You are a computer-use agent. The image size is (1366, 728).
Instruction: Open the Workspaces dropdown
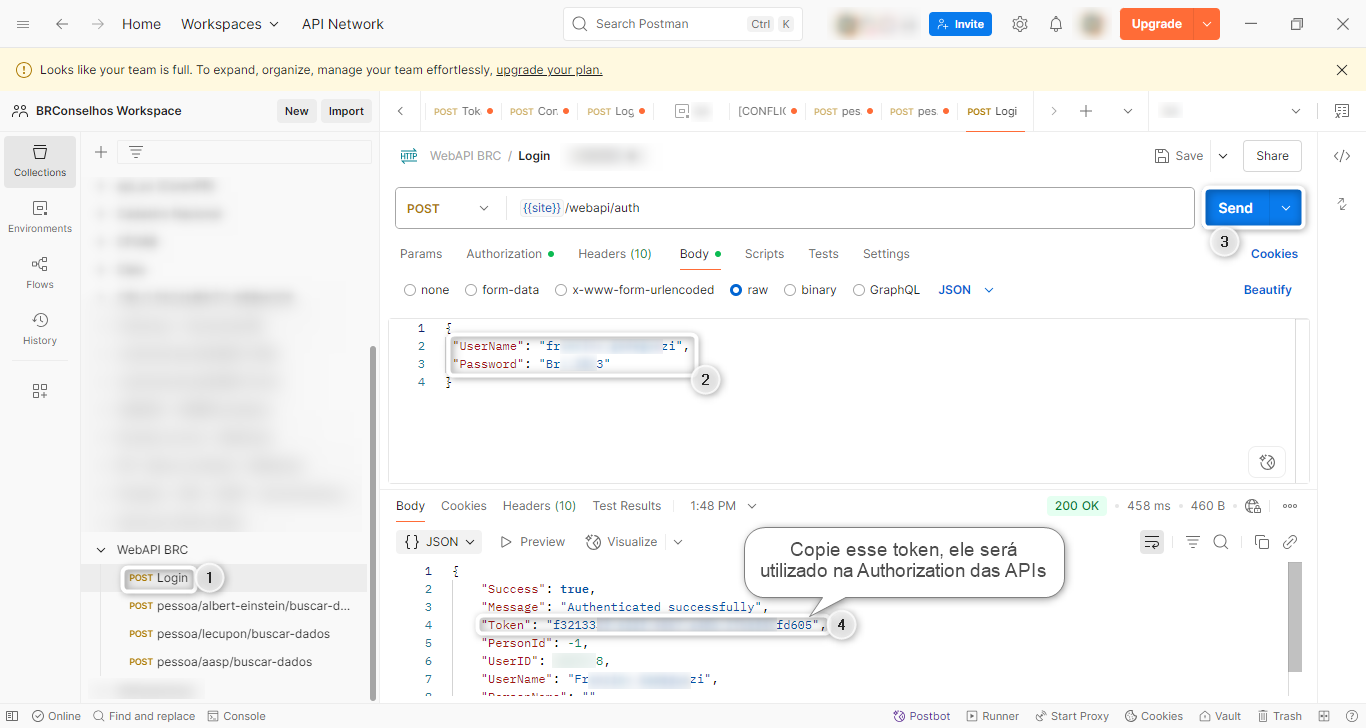231,24
